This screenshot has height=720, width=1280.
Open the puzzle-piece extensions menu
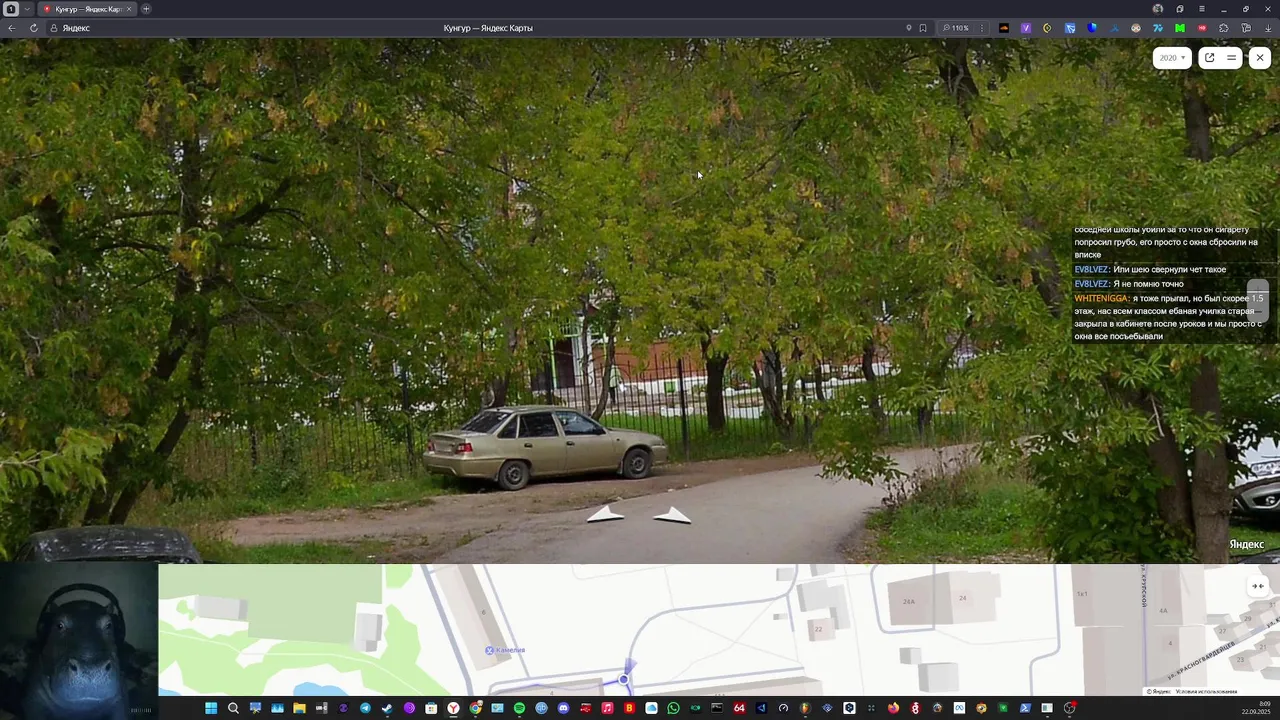point(1223,28)
